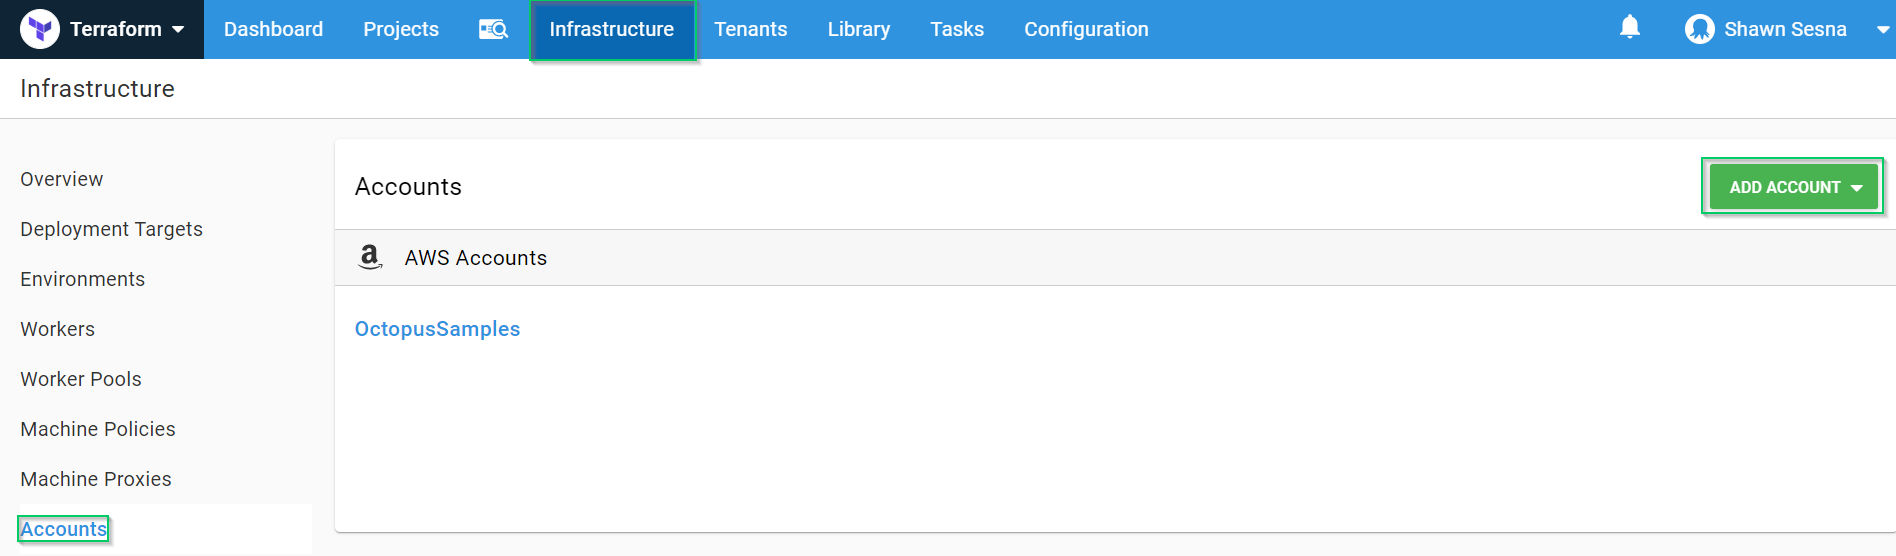This screenshot has width=1896, height=556.
Task: Click the Amazon logo beside AWS Accounts
Action: 370,257
